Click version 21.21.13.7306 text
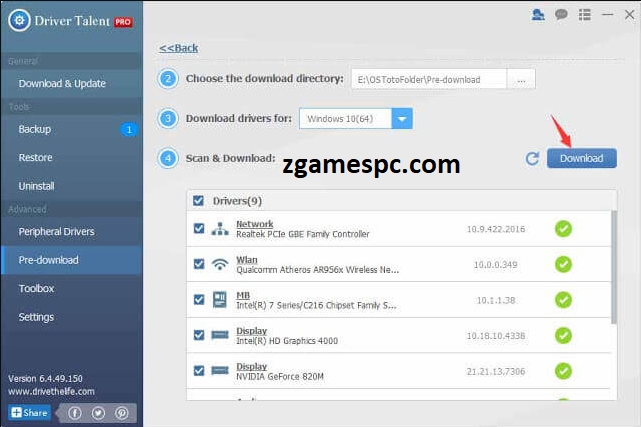Viewport: 641px width, 427px height. [x=496, y=371]
